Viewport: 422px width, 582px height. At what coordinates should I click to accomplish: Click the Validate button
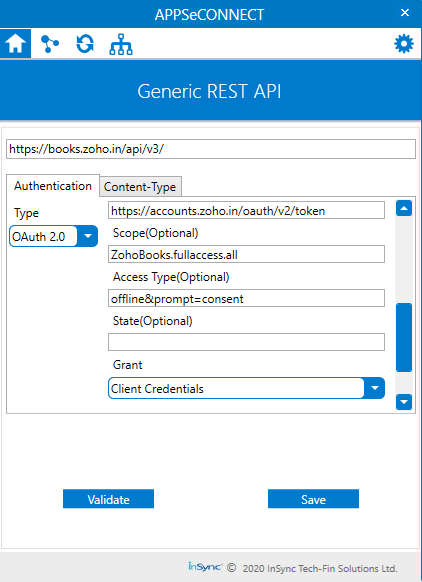coord(108,499)
